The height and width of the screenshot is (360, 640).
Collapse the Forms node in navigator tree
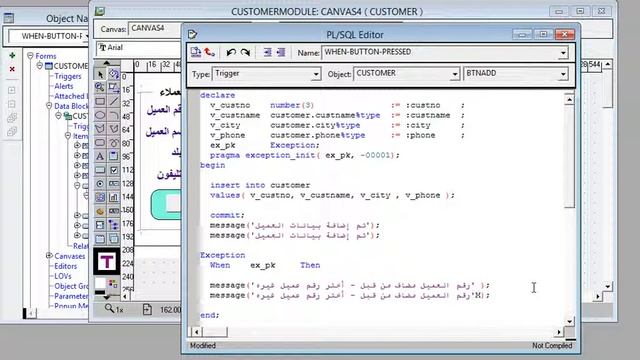pyautogui.click(x=30, y=56)
